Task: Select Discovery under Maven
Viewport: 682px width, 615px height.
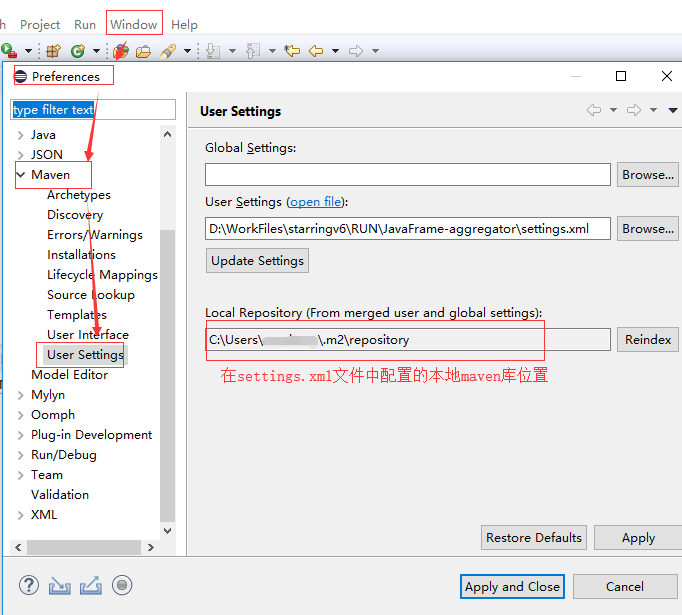Action: pyautogui.click(x=75, y=215)
